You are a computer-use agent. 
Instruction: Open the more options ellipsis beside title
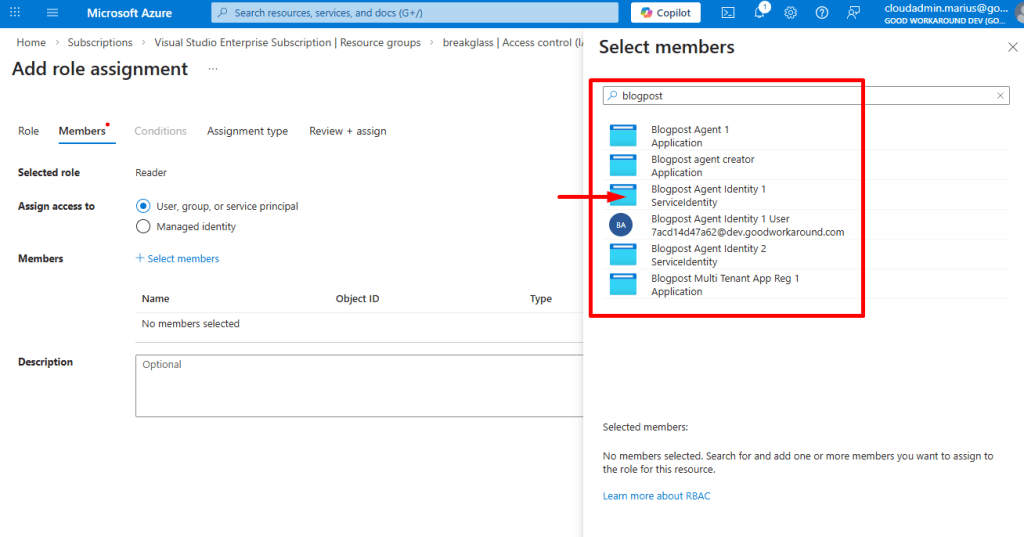212,69
